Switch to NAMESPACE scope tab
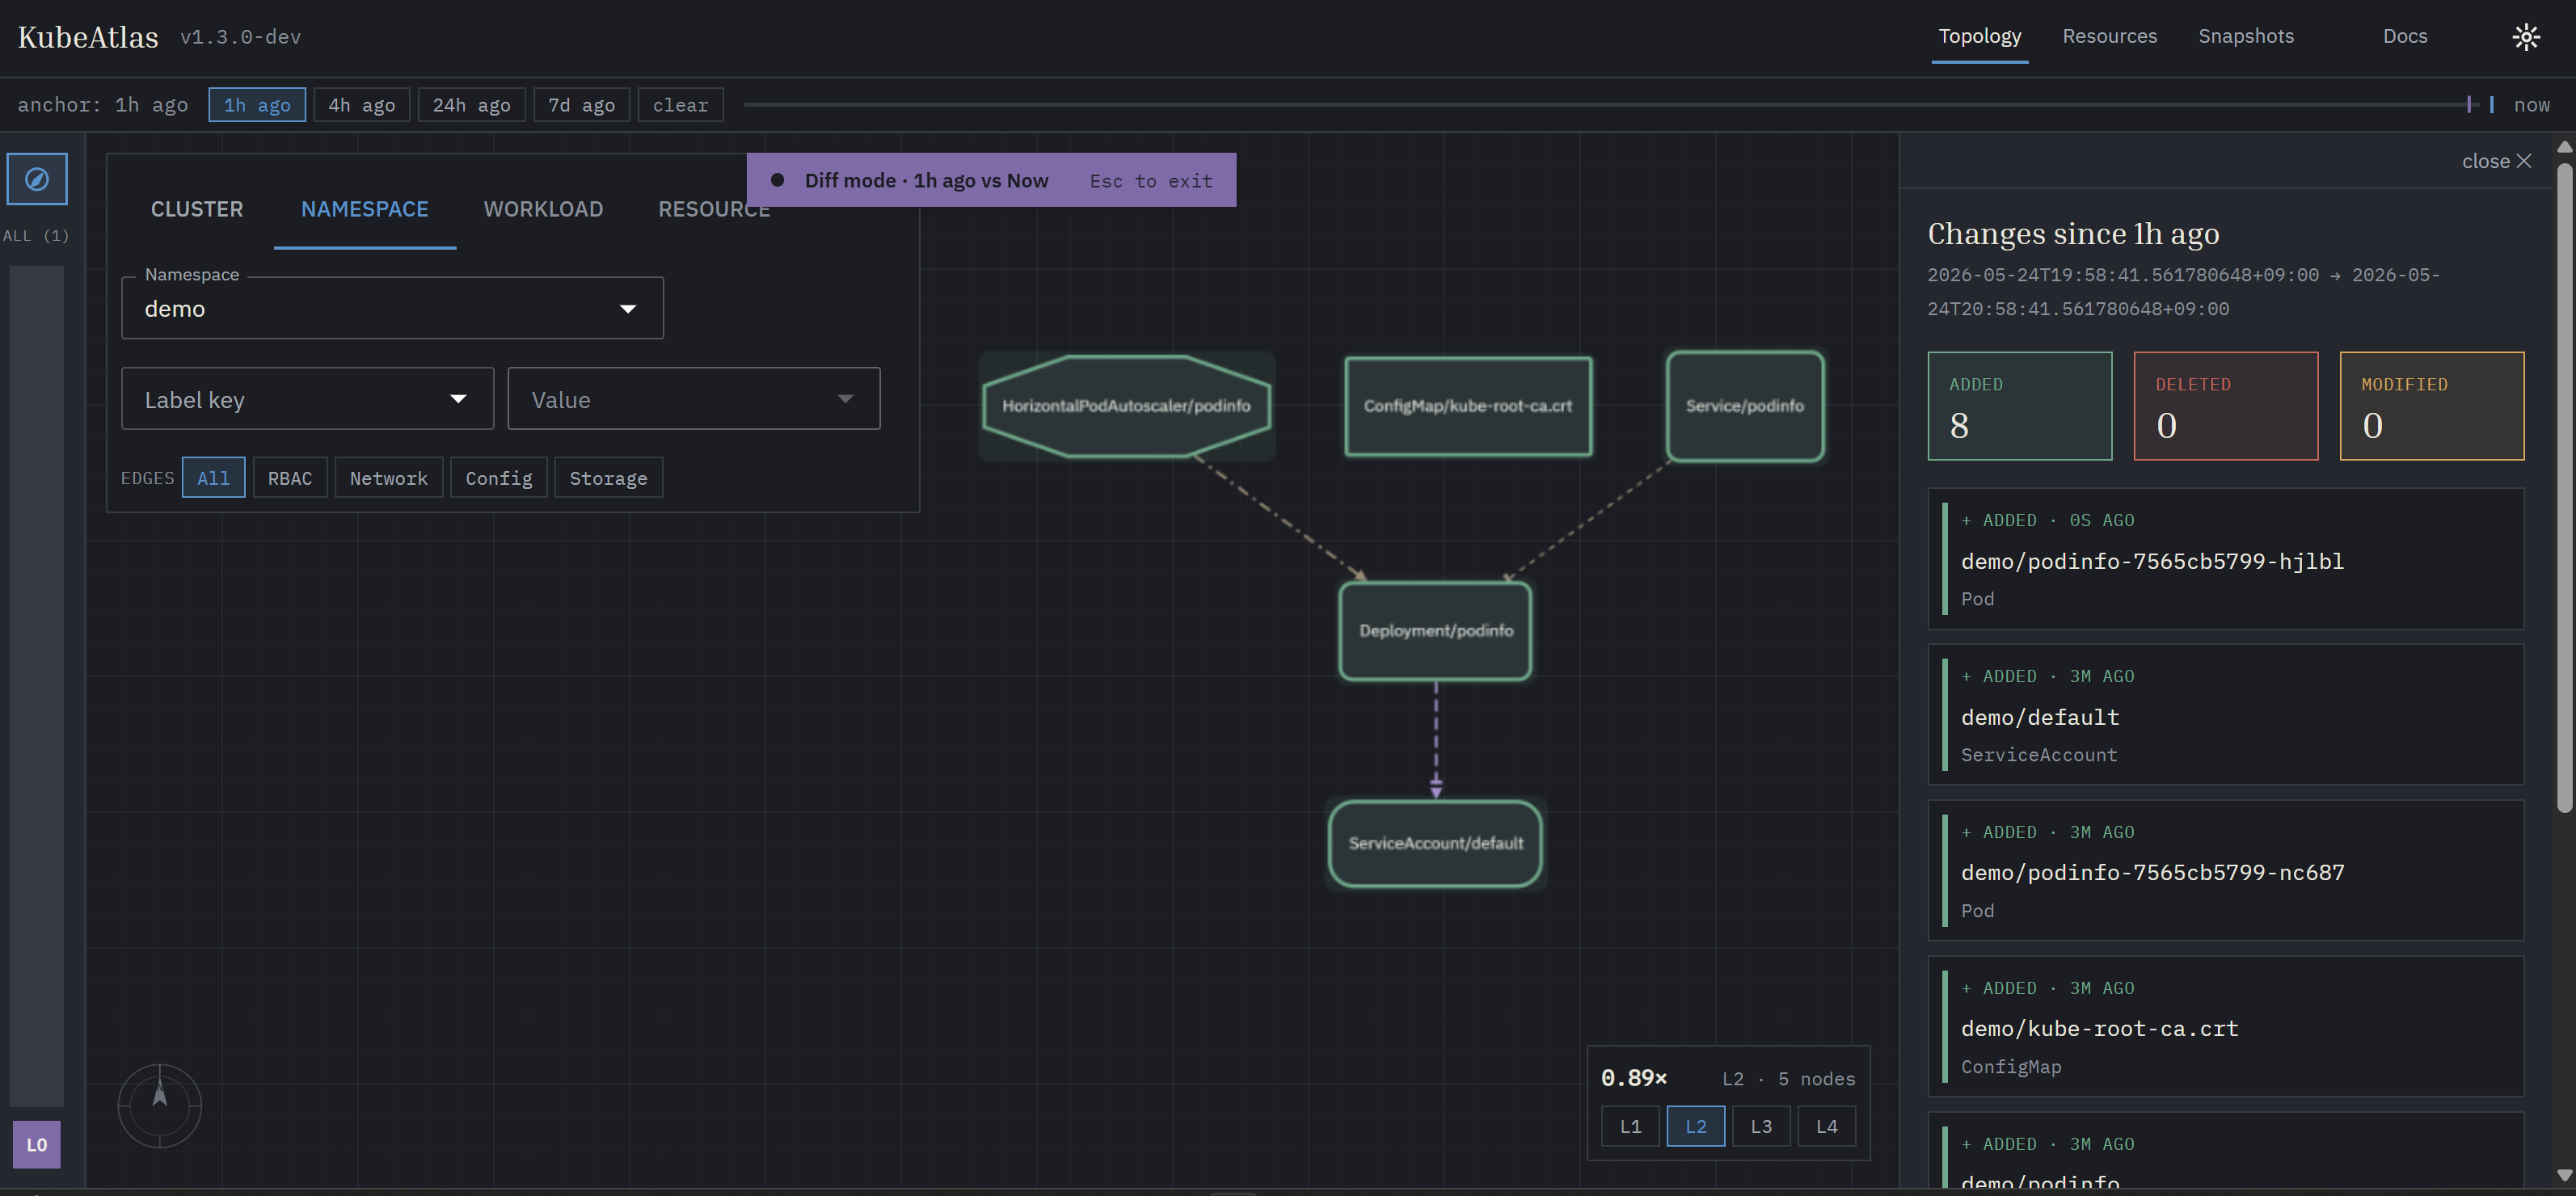Screen dimensions: 2576x1196 click(365, 209)
